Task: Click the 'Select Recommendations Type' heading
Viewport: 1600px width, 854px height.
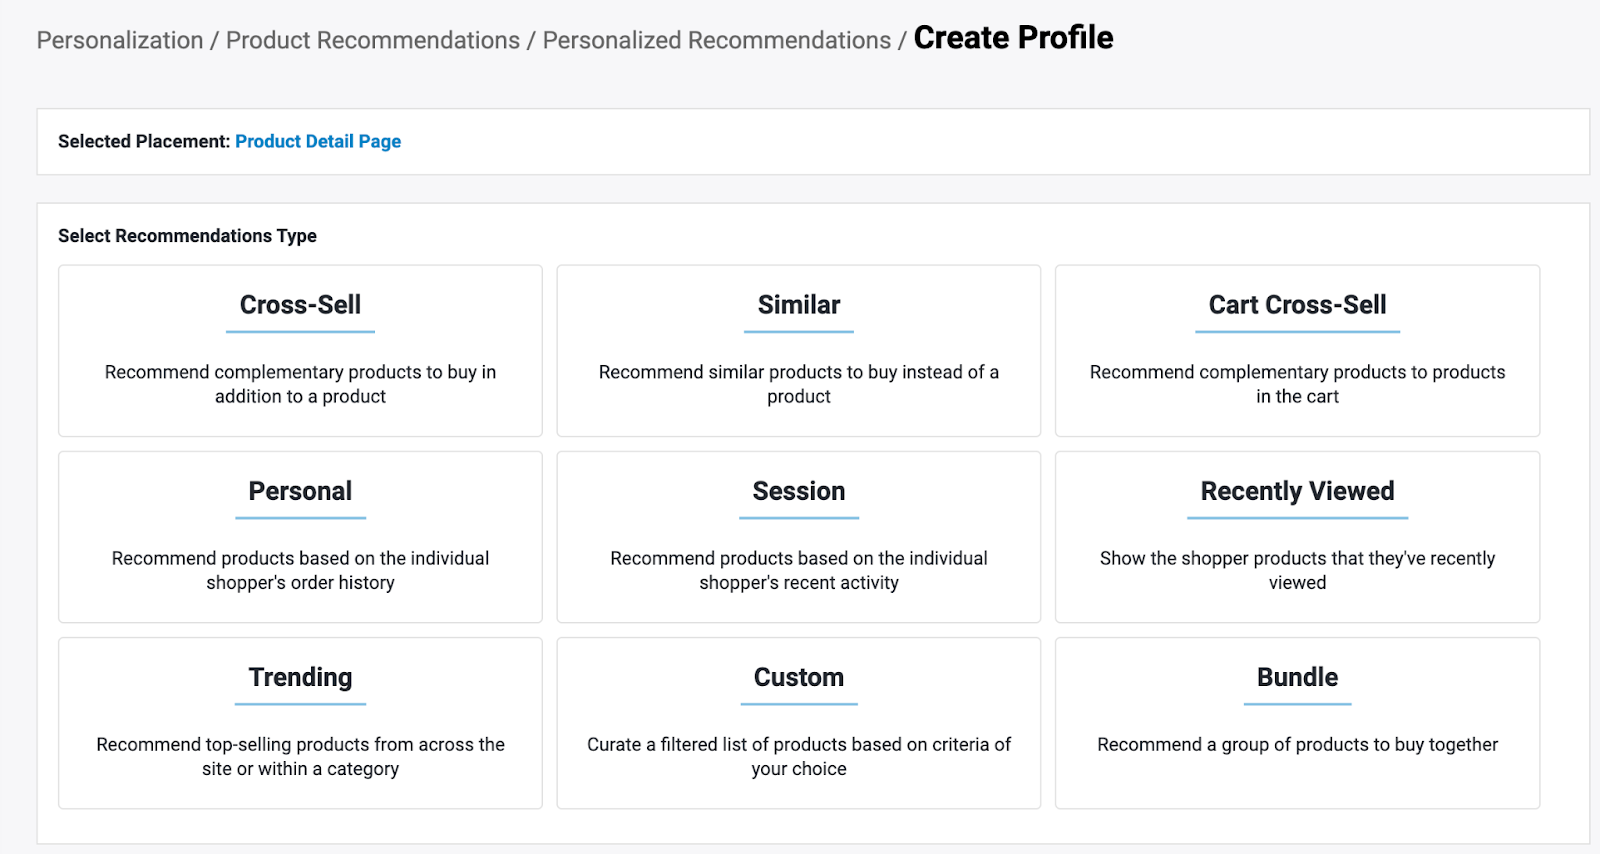Action: point(187,236)
